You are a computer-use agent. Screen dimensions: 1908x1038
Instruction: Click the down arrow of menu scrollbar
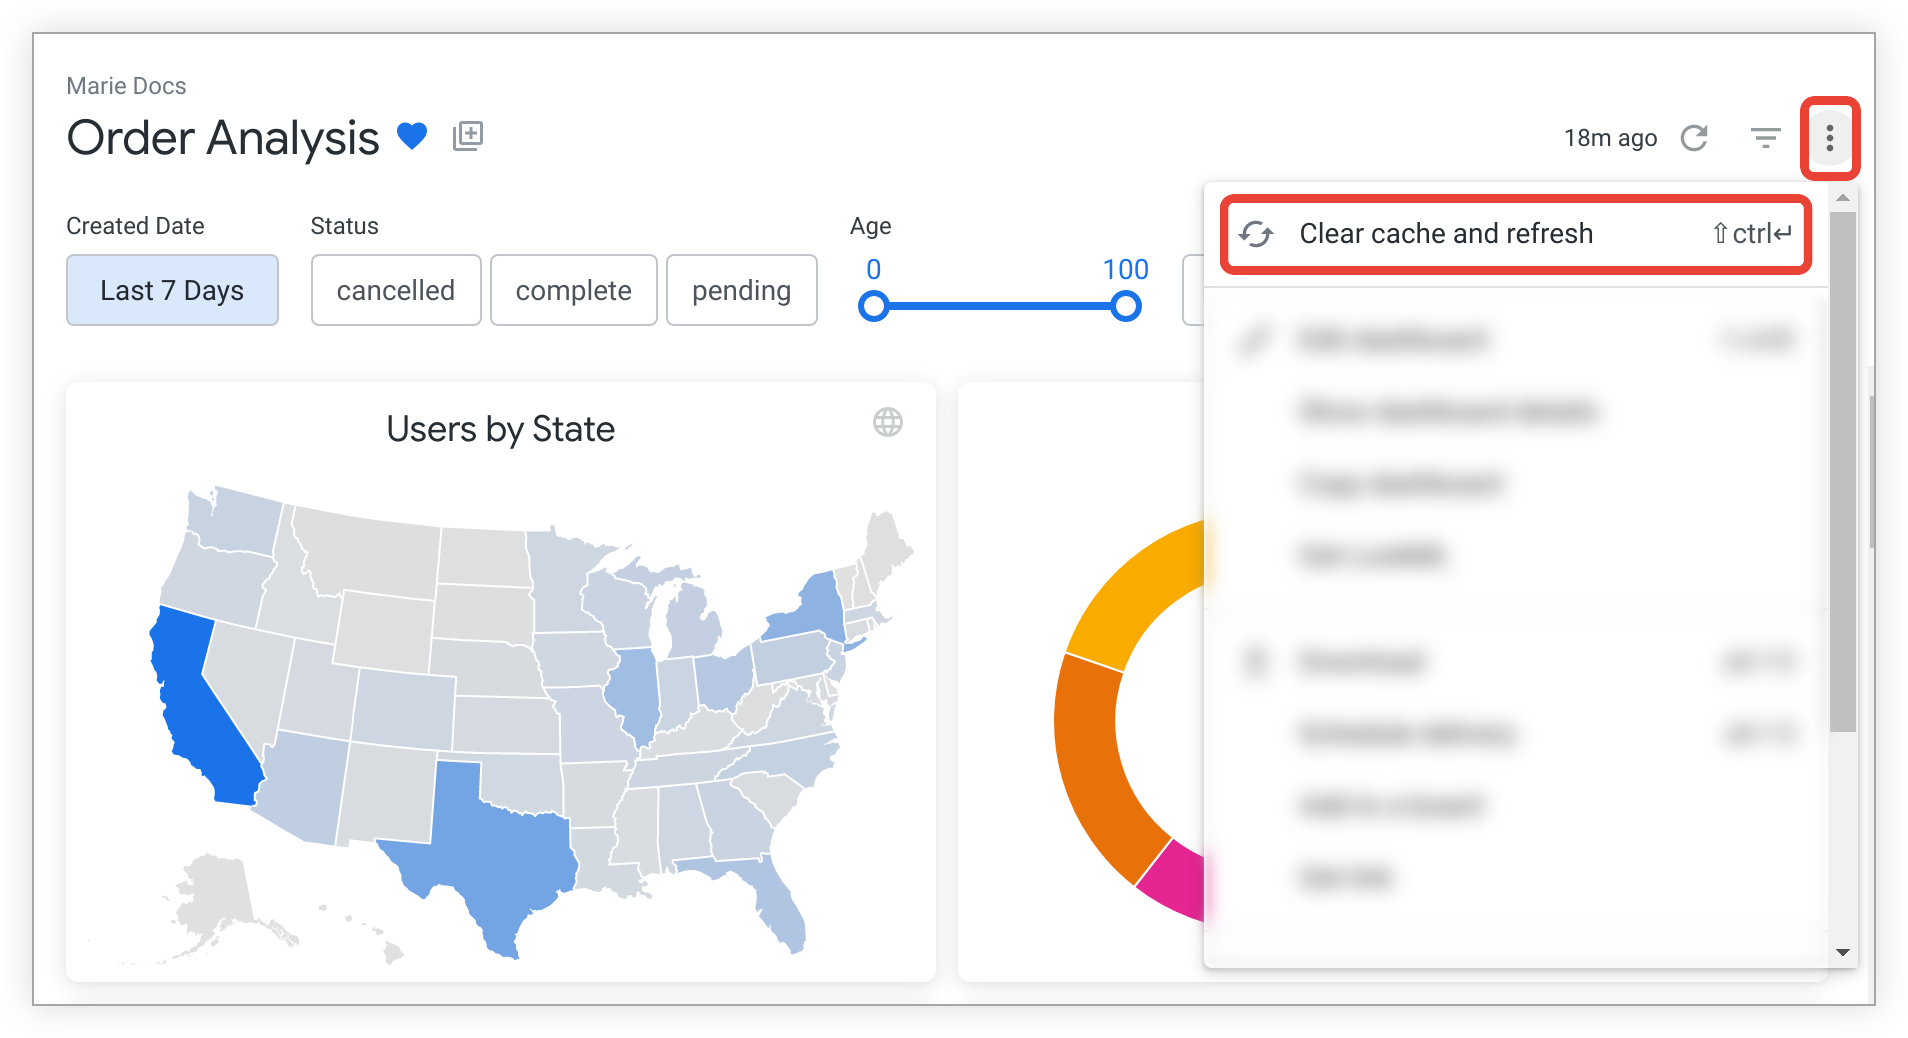click(1843, 952)
